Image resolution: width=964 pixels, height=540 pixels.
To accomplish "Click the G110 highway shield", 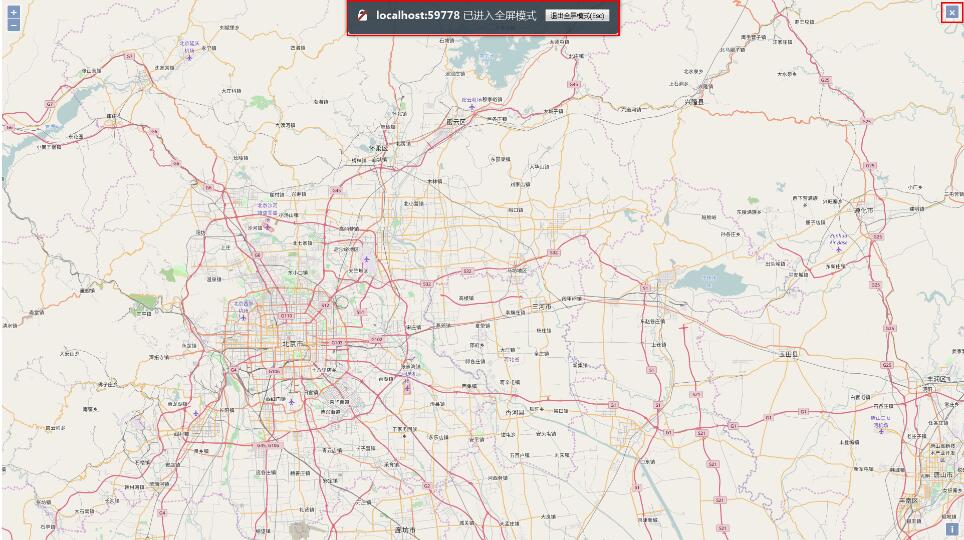I will [286, 316].
